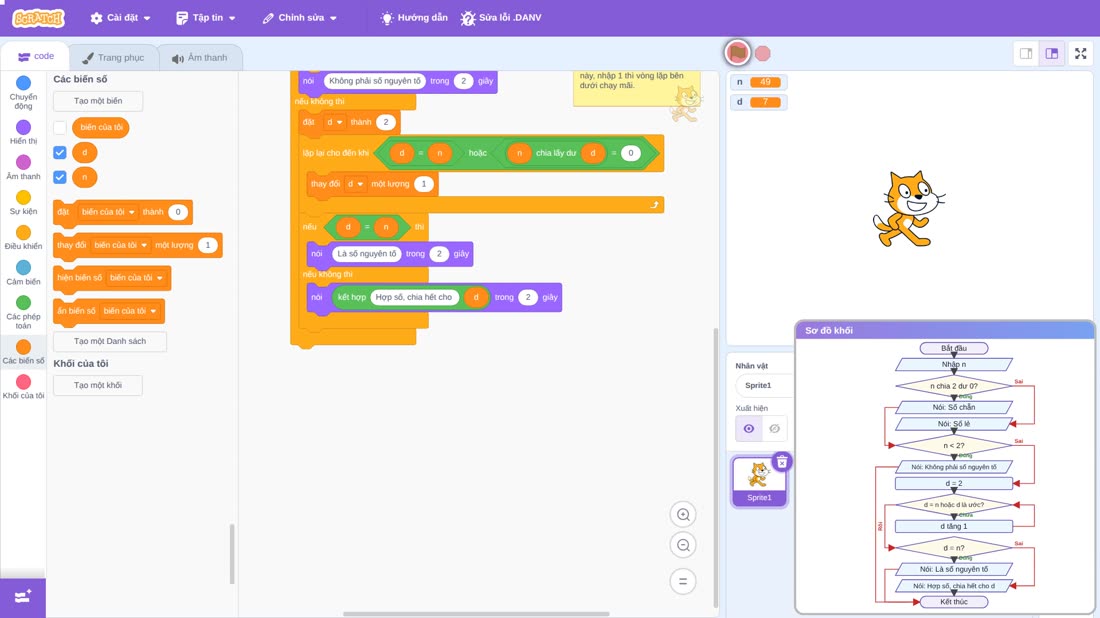Screen dimensions: 1100x618
Task: Select the Khối của tôi category
Action: coord(23,386)
